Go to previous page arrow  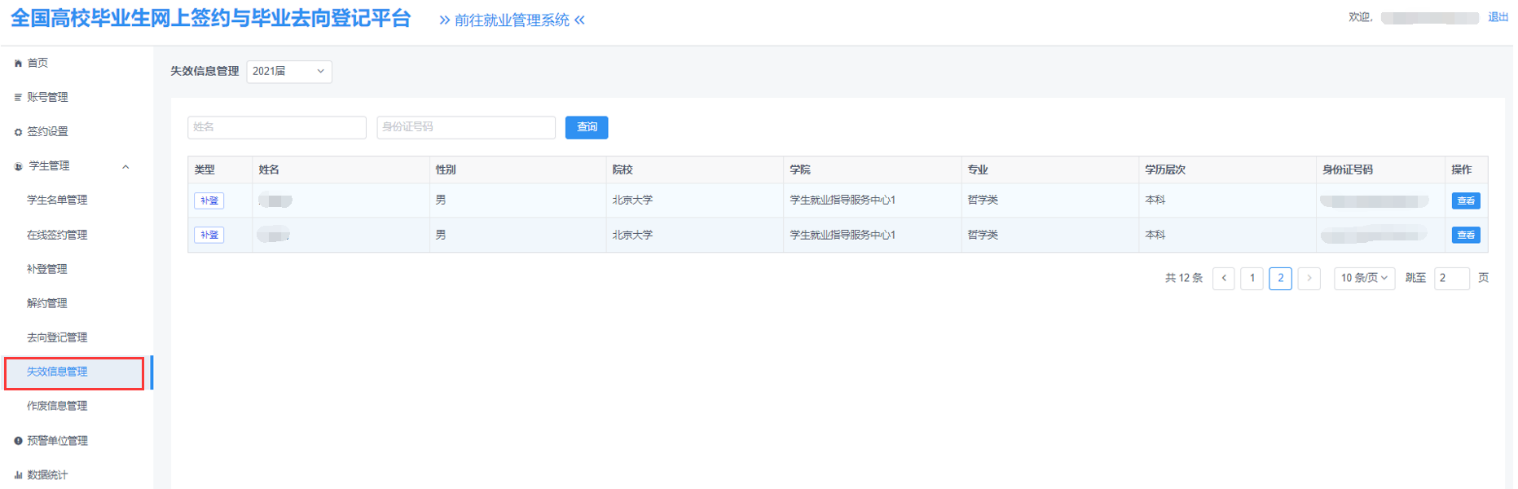1223,278
